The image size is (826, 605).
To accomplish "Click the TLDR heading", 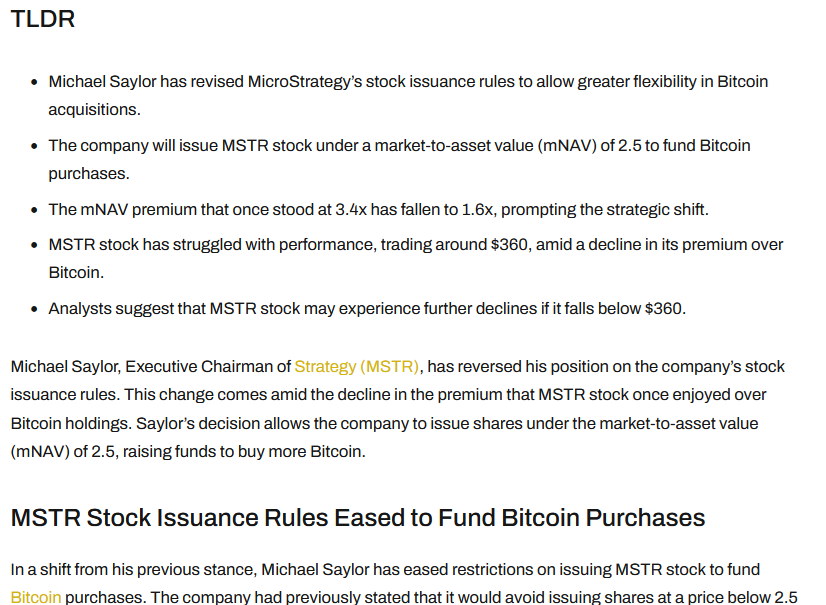I will click(42, 19).
